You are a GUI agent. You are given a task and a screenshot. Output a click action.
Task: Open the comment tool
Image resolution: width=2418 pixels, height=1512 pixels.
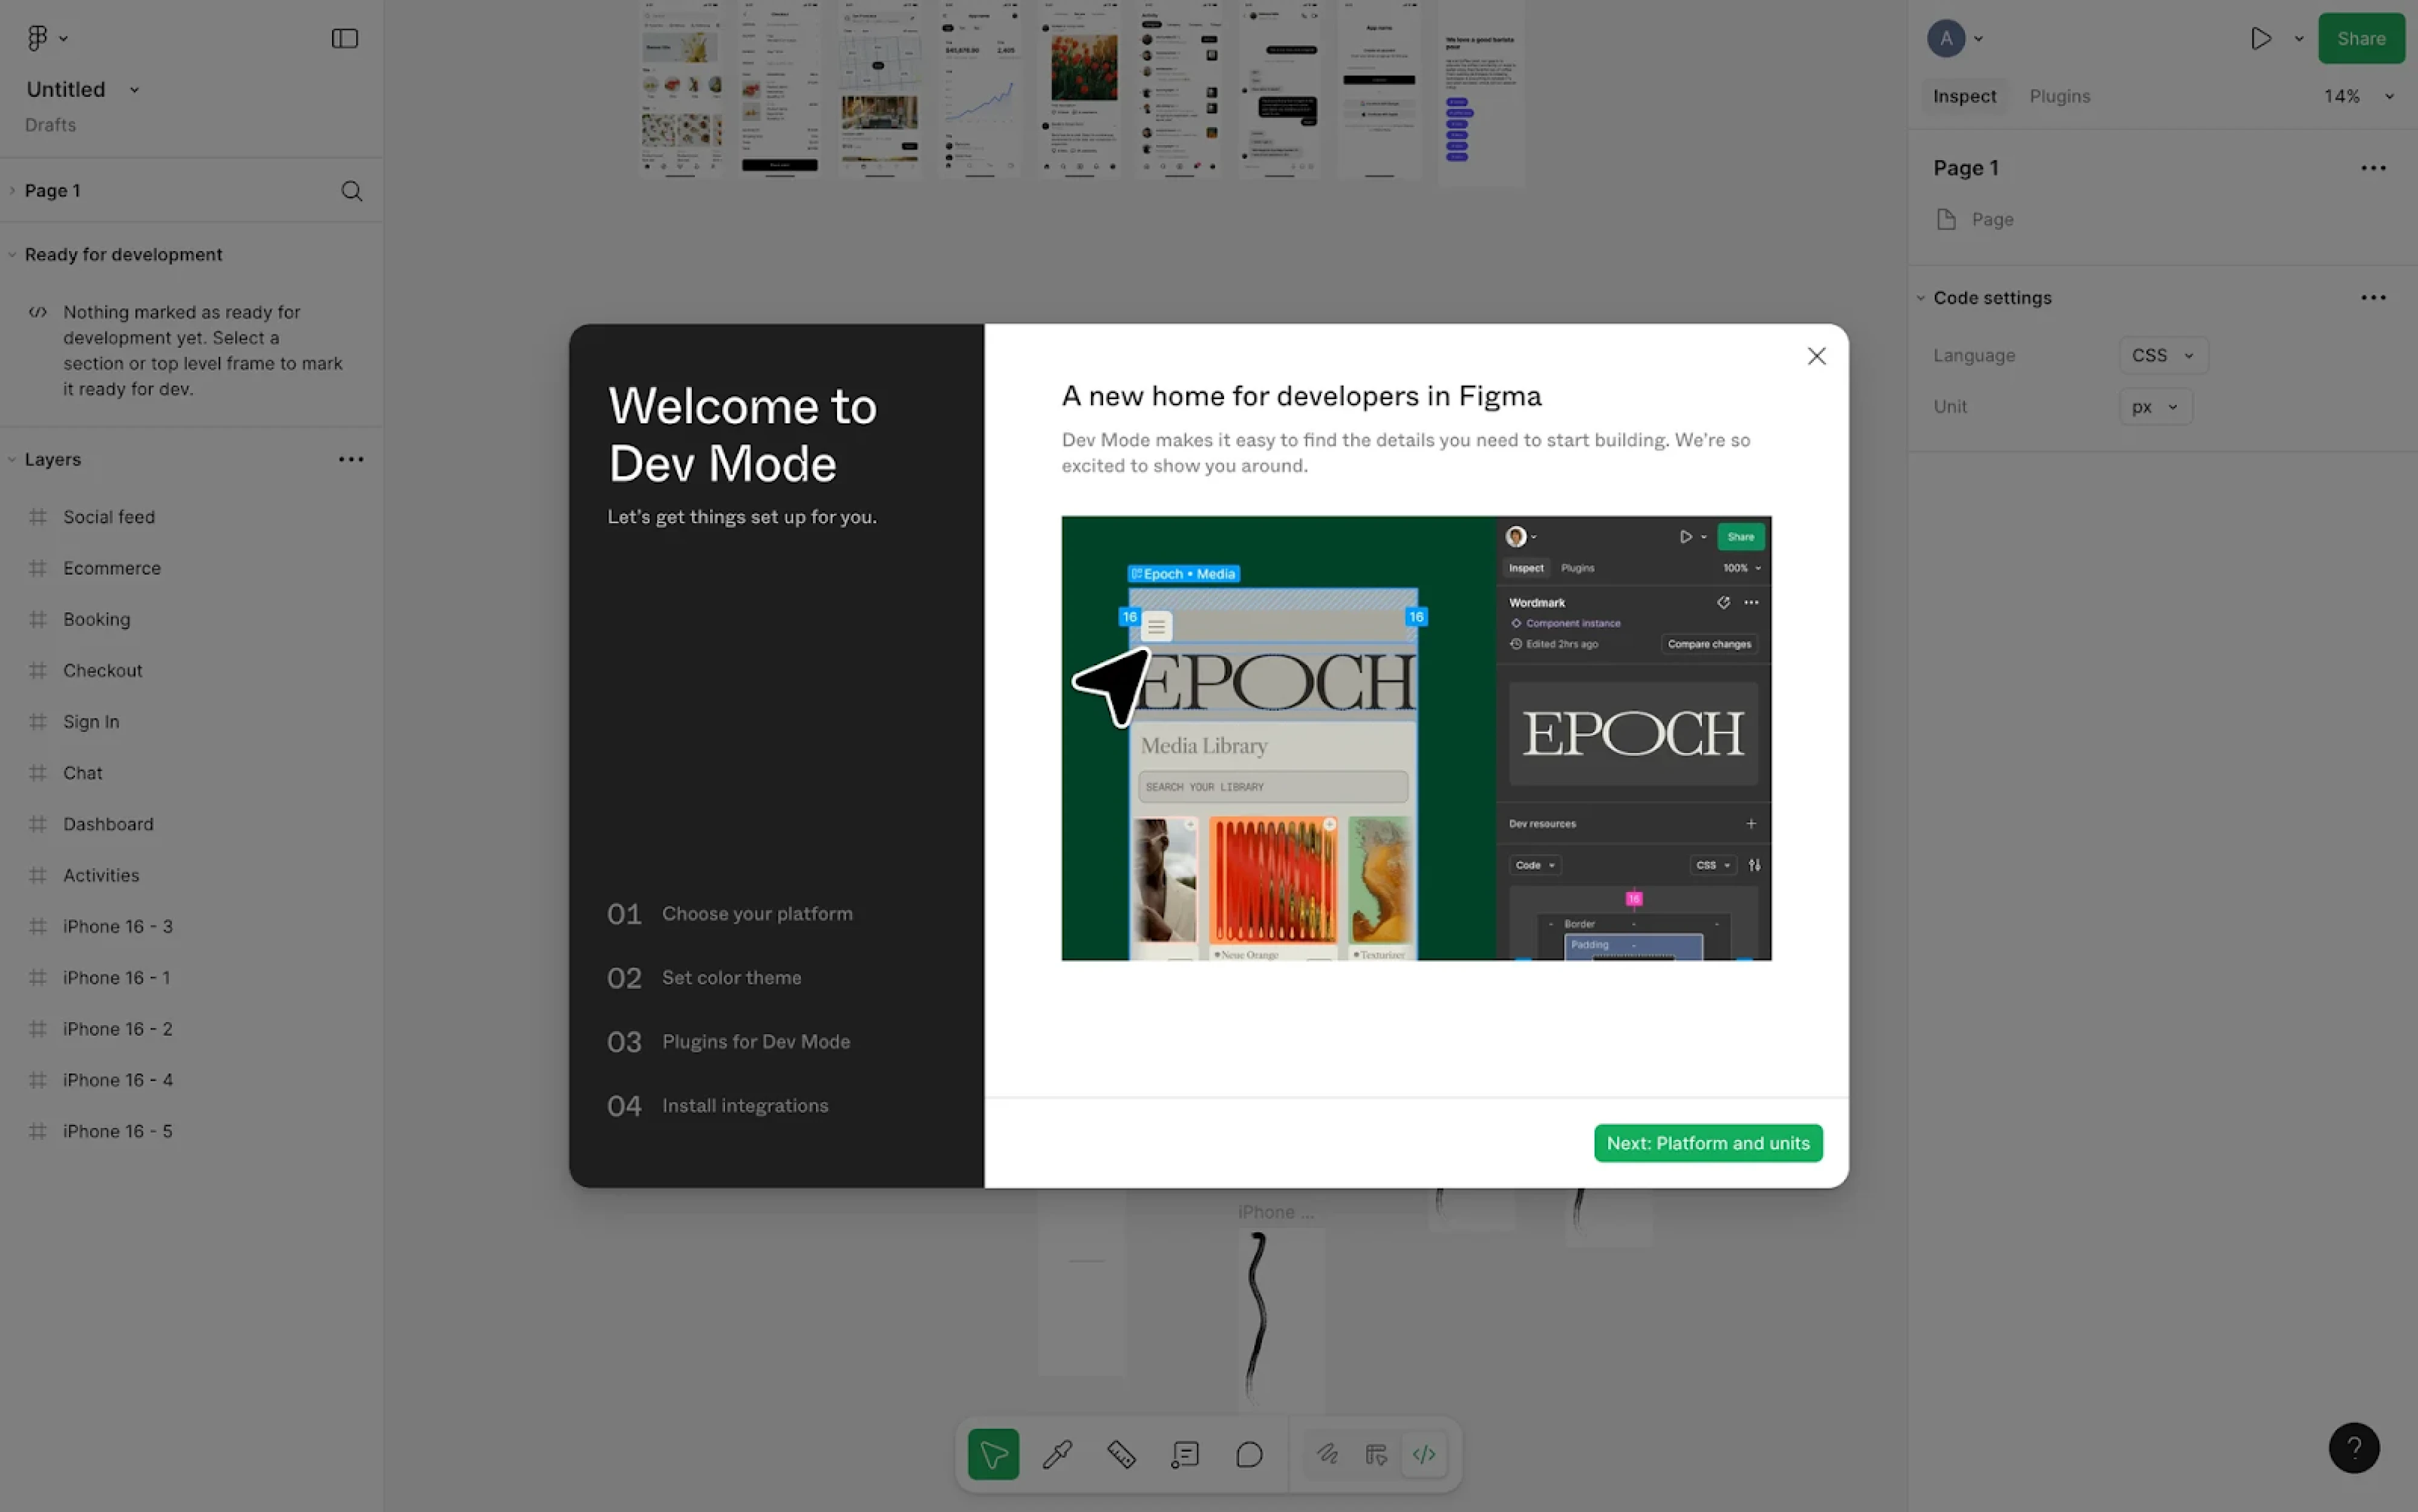pos(1249,1454)
